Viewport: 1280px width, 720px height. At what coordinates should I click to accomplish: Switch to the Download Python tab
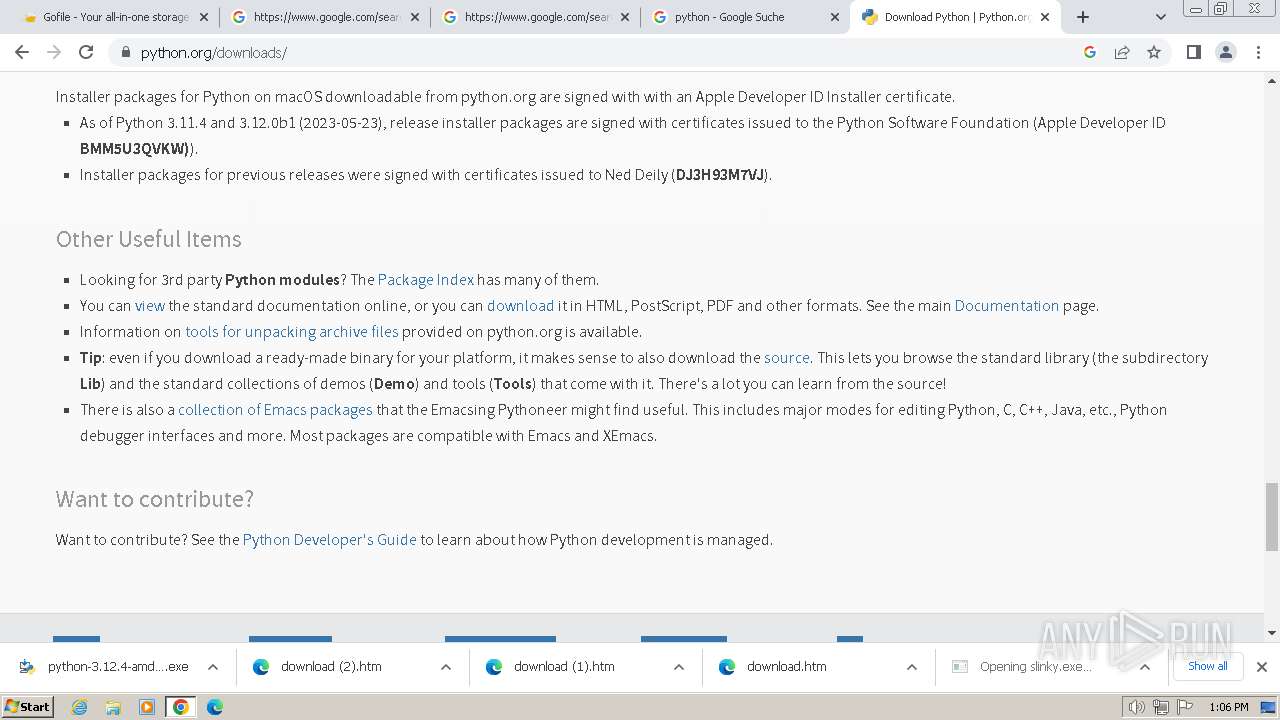(955, 17)
